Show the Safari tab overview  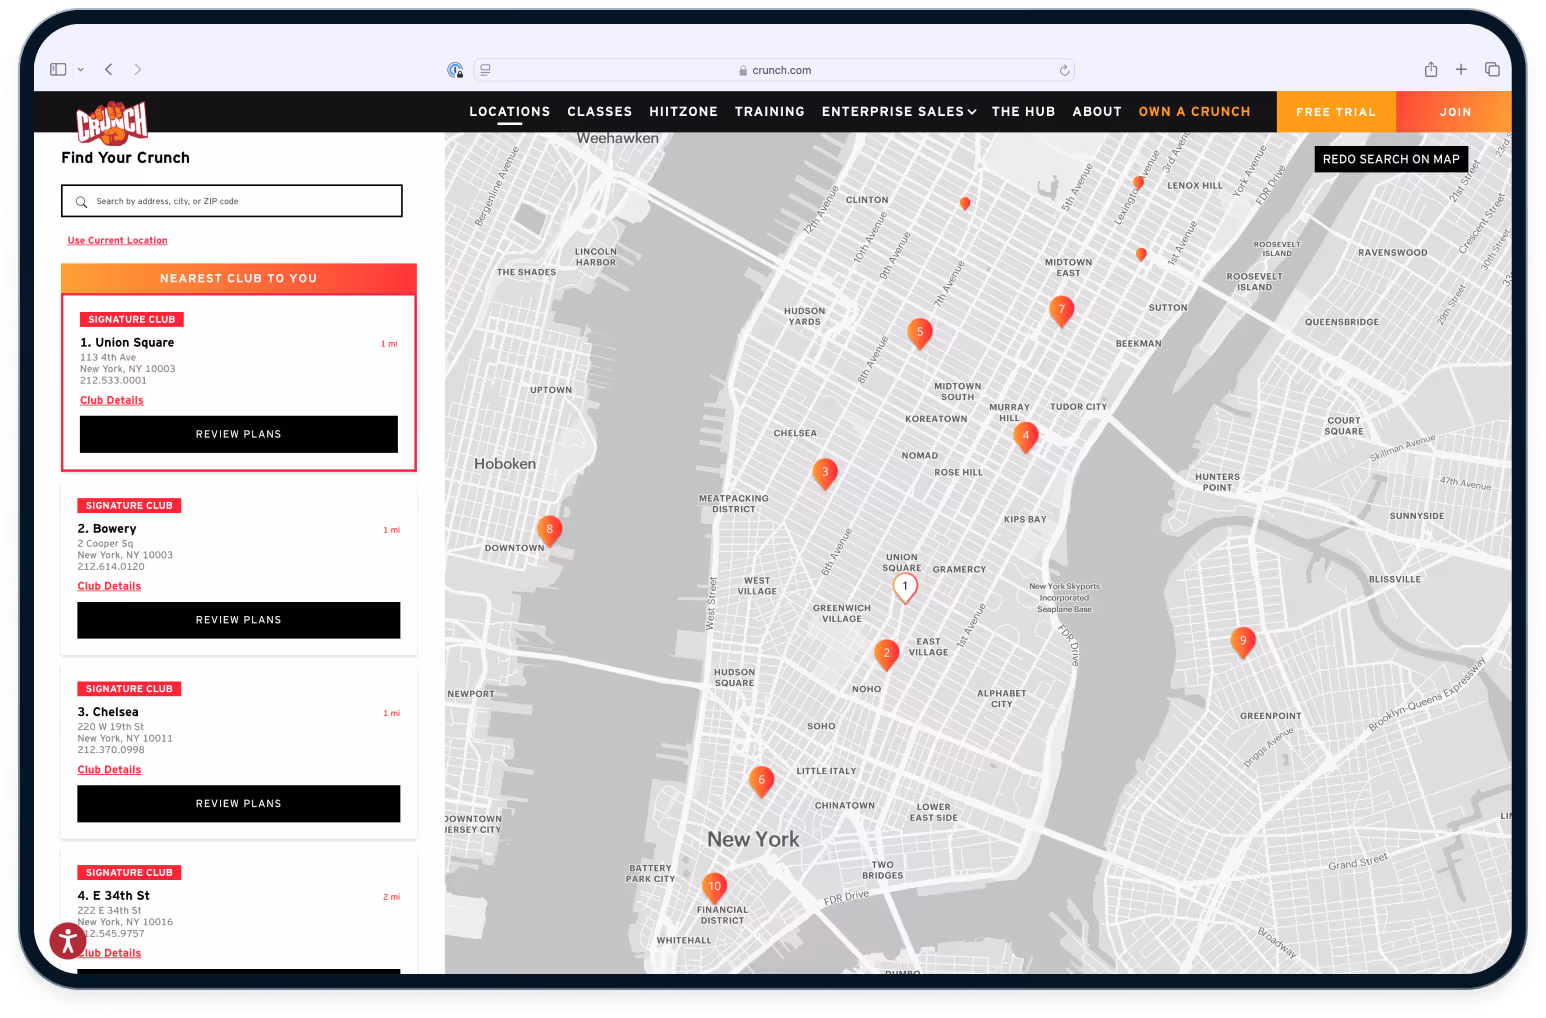pos(1492,69)
